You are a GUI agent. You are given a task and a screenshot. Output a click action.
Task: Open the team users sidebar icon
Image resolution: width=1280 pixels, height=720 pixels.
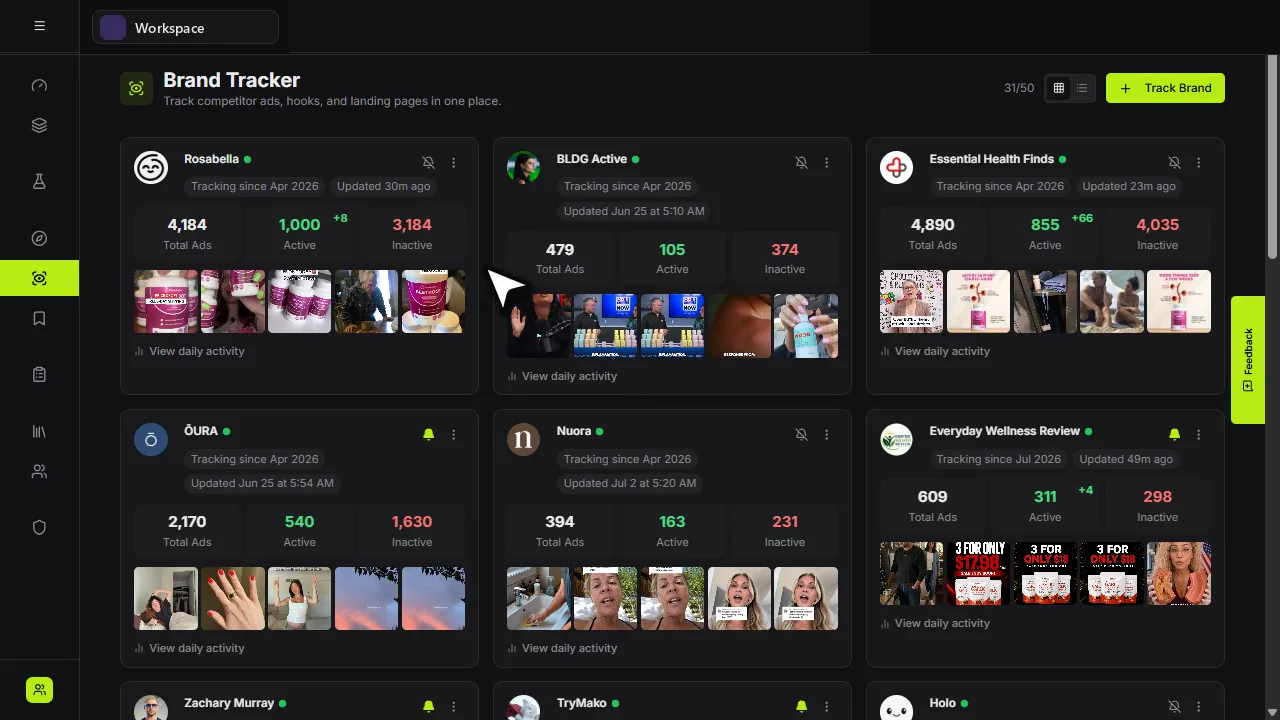coord(39,471)
